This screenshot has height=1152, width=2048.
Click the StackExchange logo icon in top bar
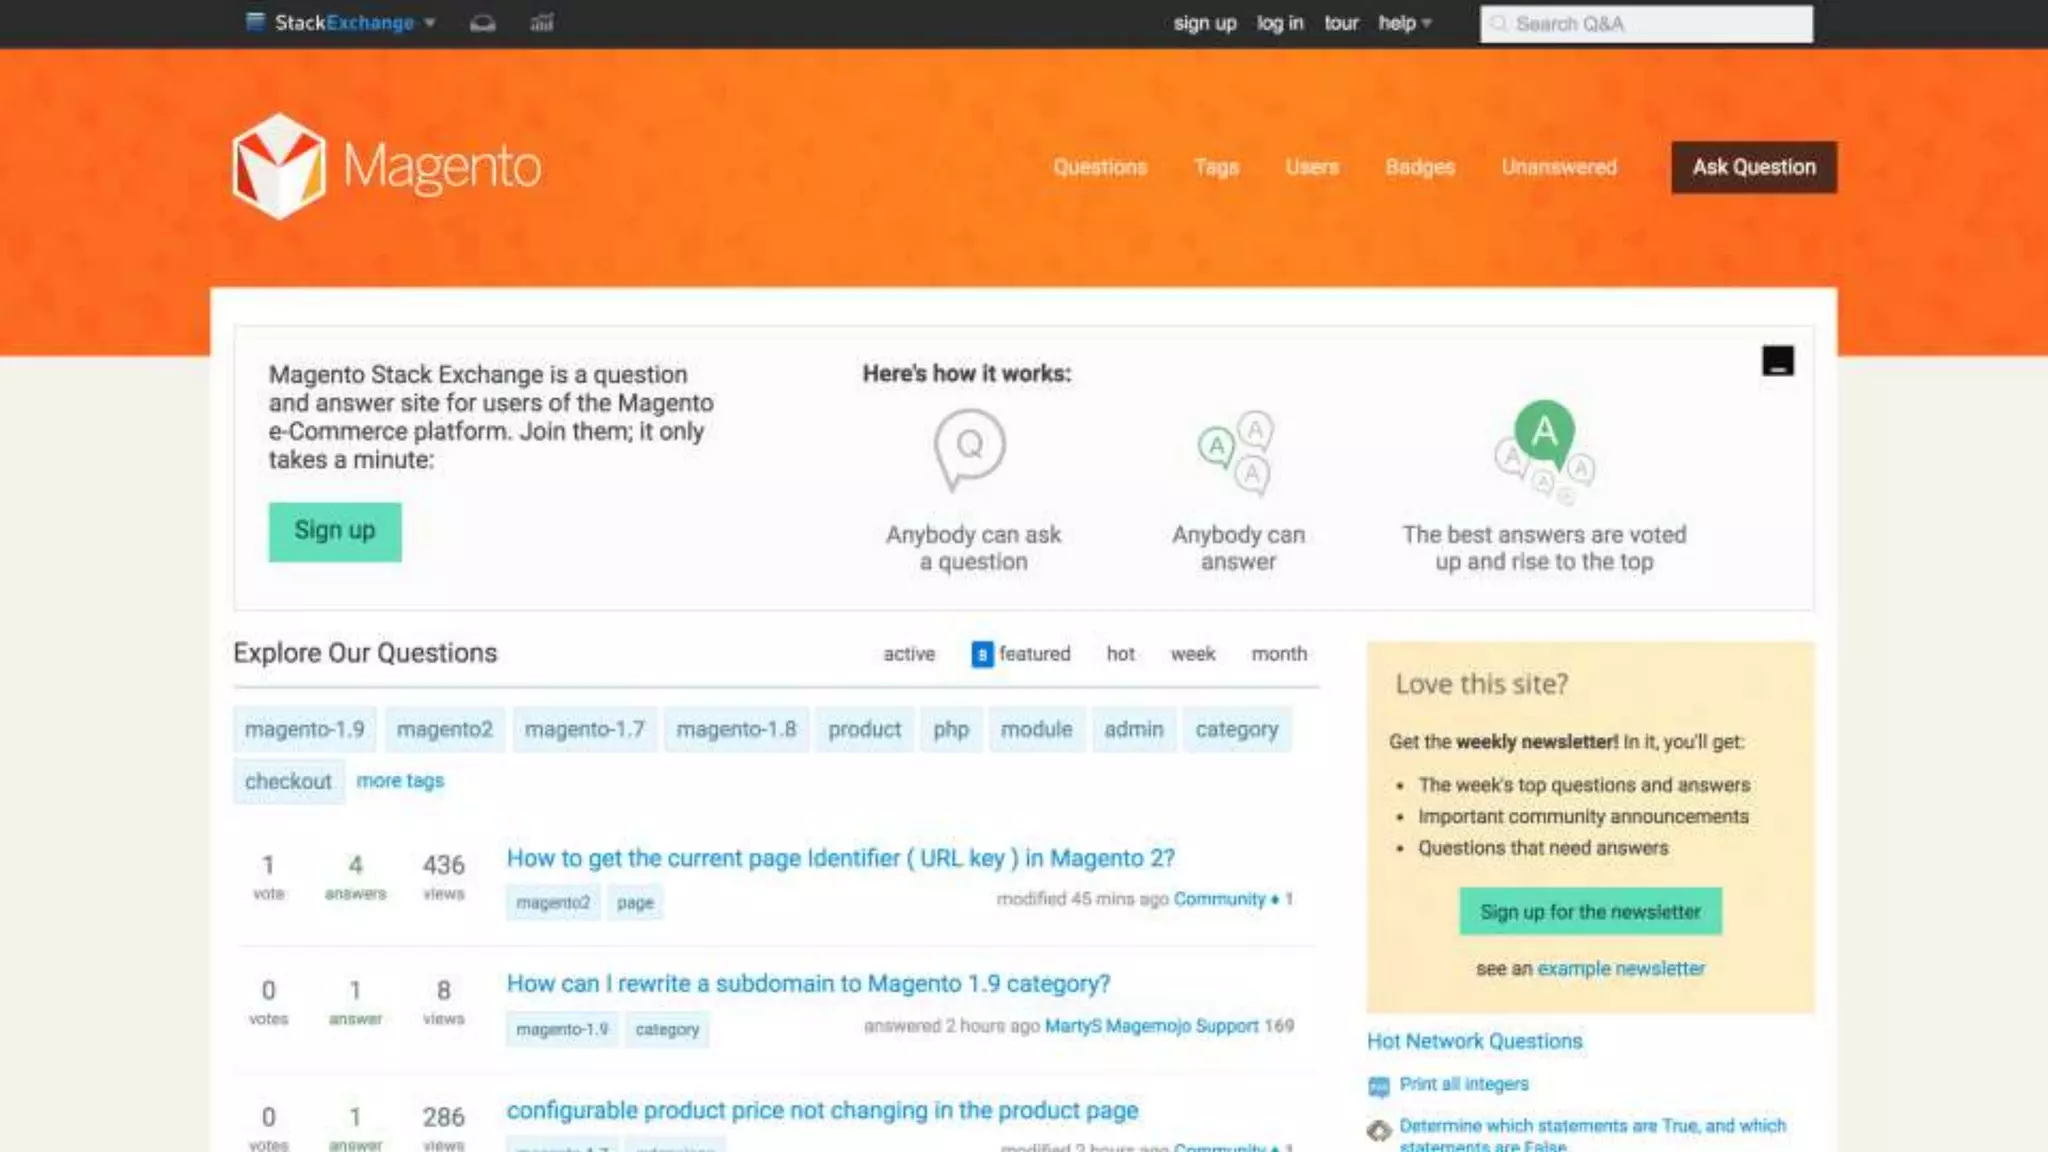(255, 22)
